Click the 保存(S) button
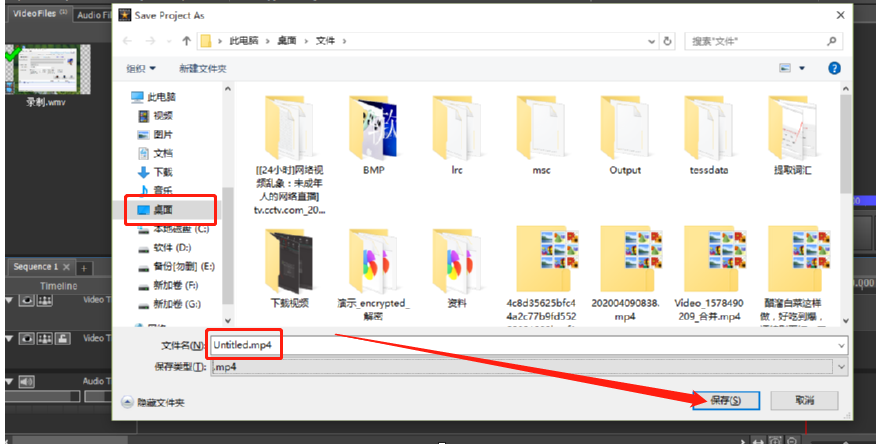The width and height of the screenshot is (876, 444). point(726,400)
